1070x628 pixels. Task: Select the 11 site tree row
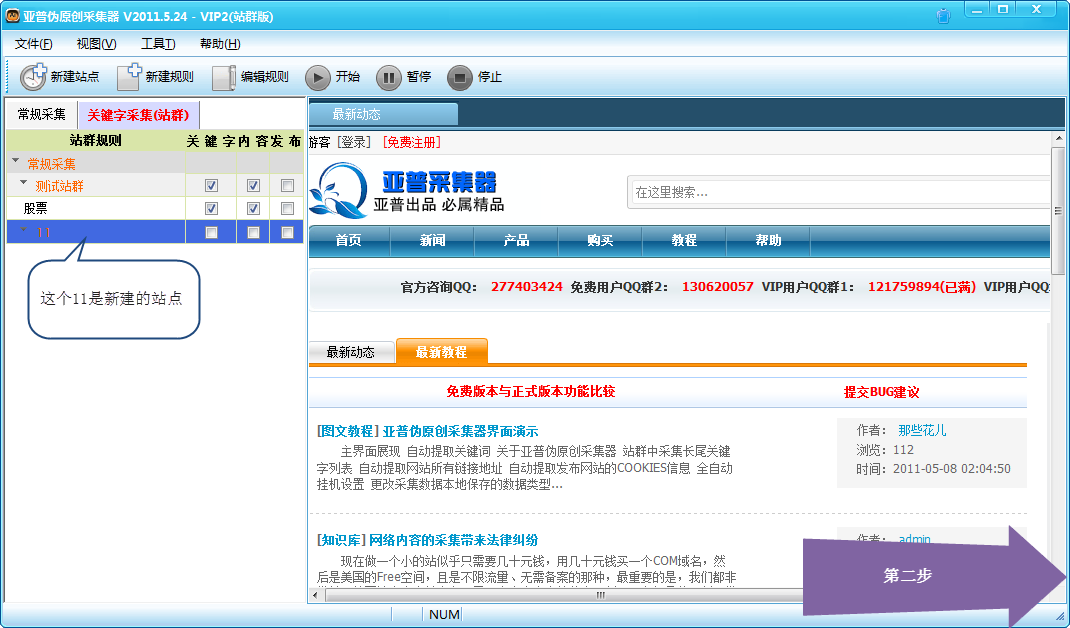click(155, 232)
